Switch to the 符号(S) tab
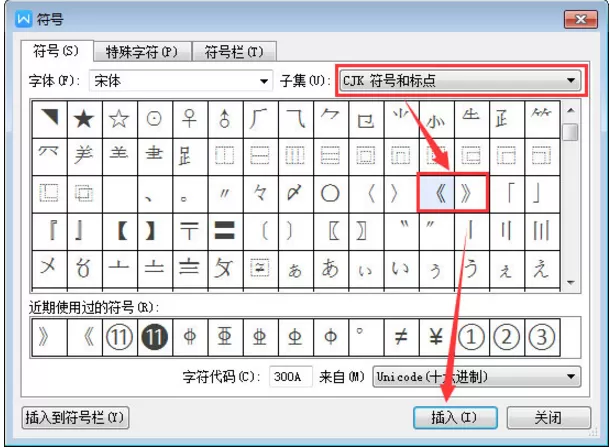The height and width of the screenshot is (448, 610). (x=56, y=51)
